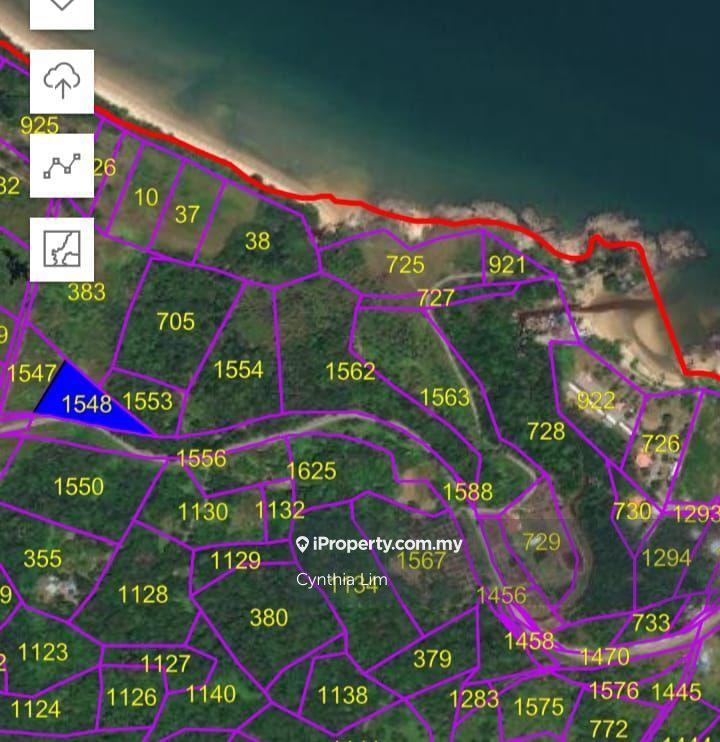Image resolution: width=720 pixels, height=742 pixels.
Task: Click on land parcel 1562
Action: 349,371
